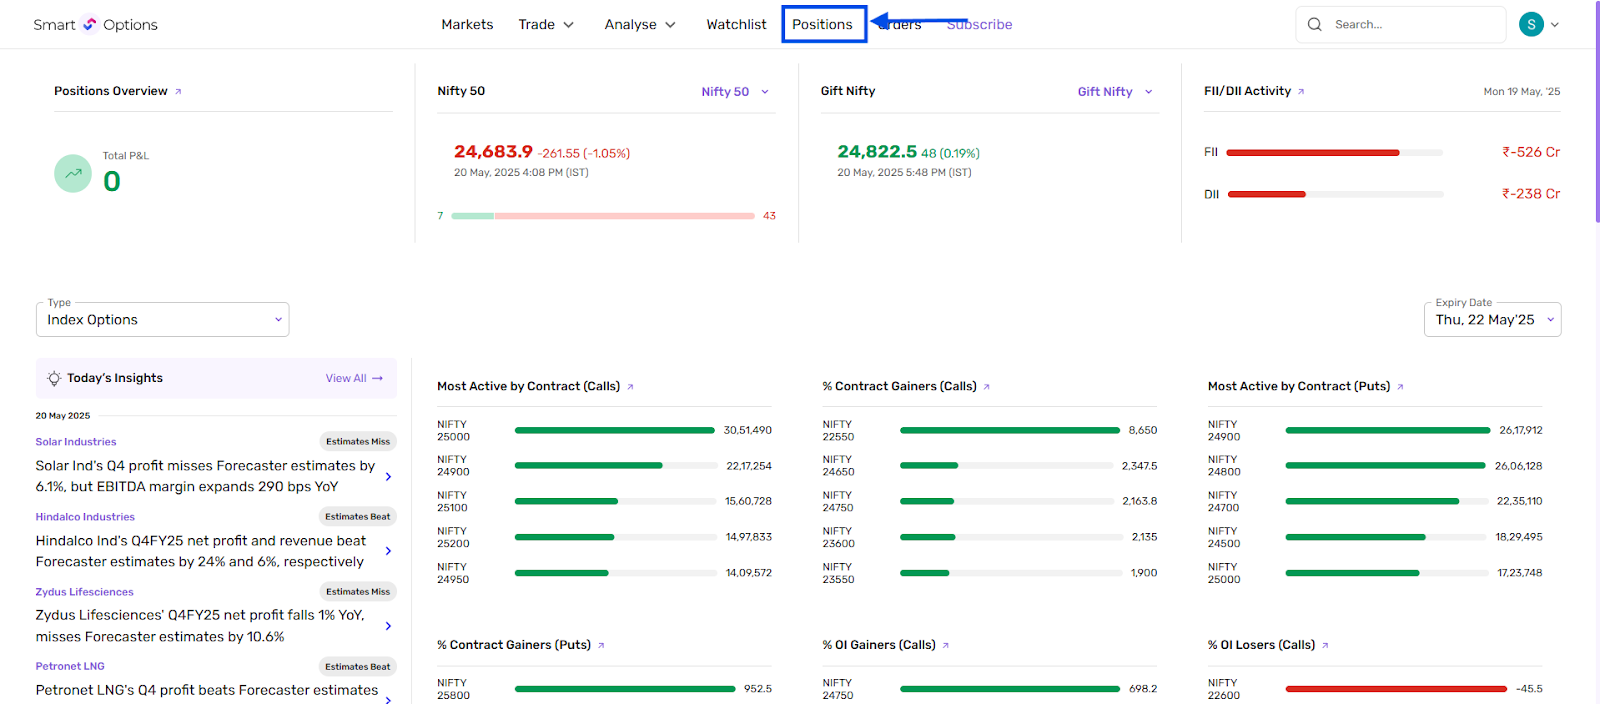Open the Nifty 50 index selector
The height and width of the screenshot is (704, 1600).
[735, 92]
